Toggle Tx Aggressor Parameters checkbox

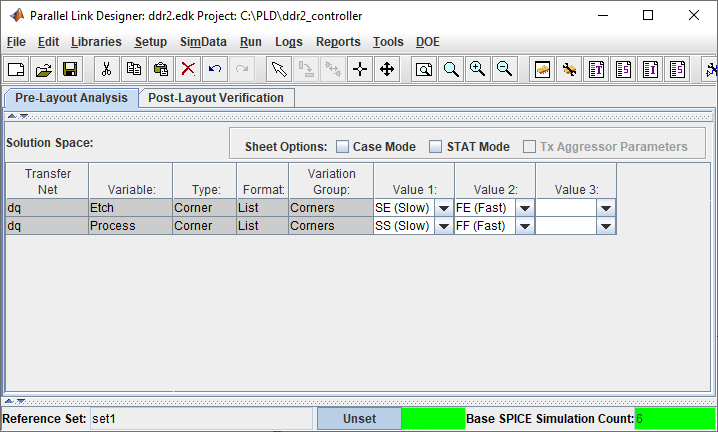click(529, 147)
